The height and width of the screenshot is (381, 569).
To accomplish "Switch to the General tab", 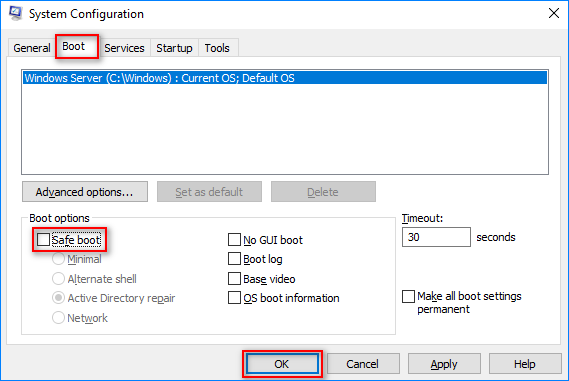I will pos(32,48).
